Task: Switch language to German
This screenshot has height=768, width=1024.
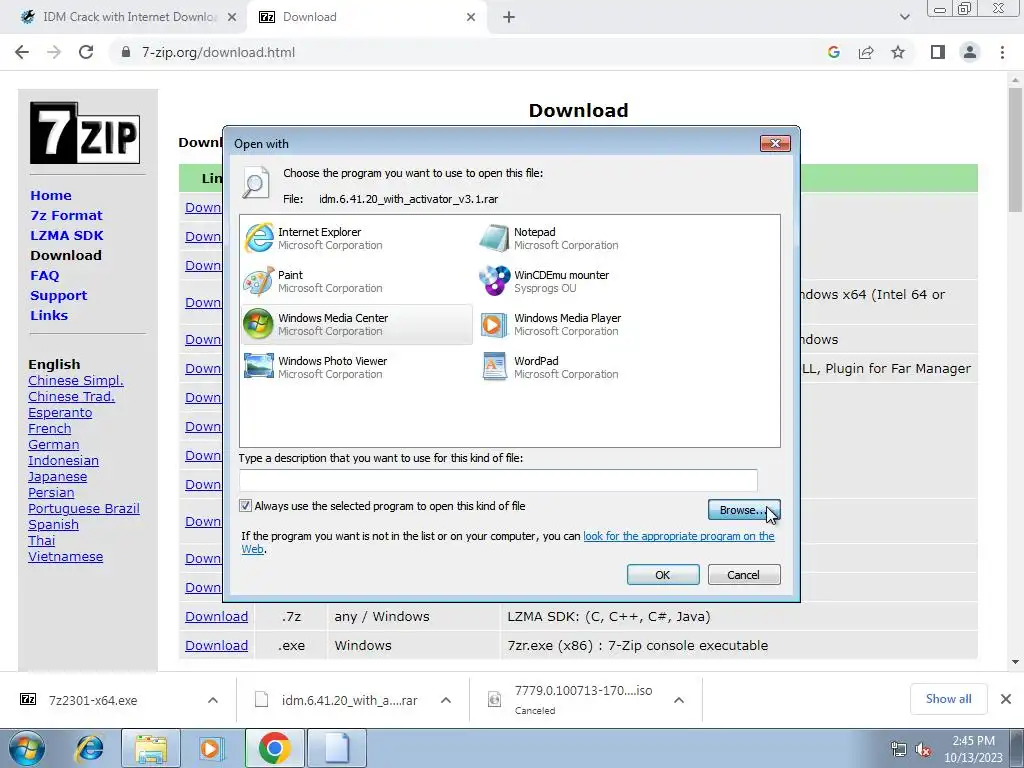Action: [54, 445]
